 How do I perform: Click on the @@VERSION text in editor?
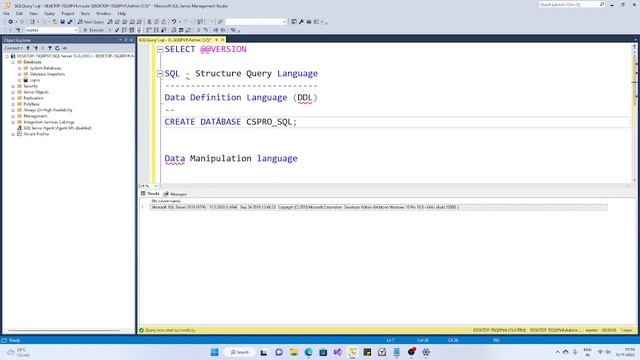223,49
